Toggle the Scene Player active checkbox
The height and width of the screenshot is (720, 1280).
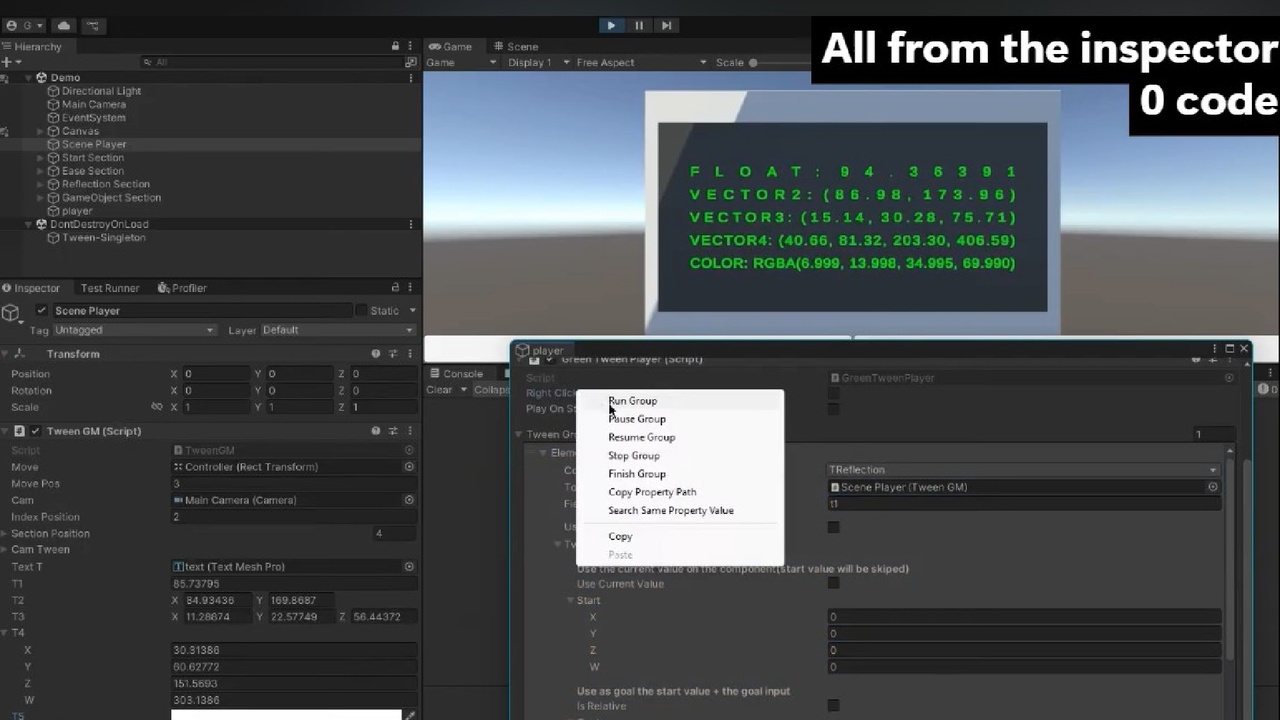tap(41, 311)
